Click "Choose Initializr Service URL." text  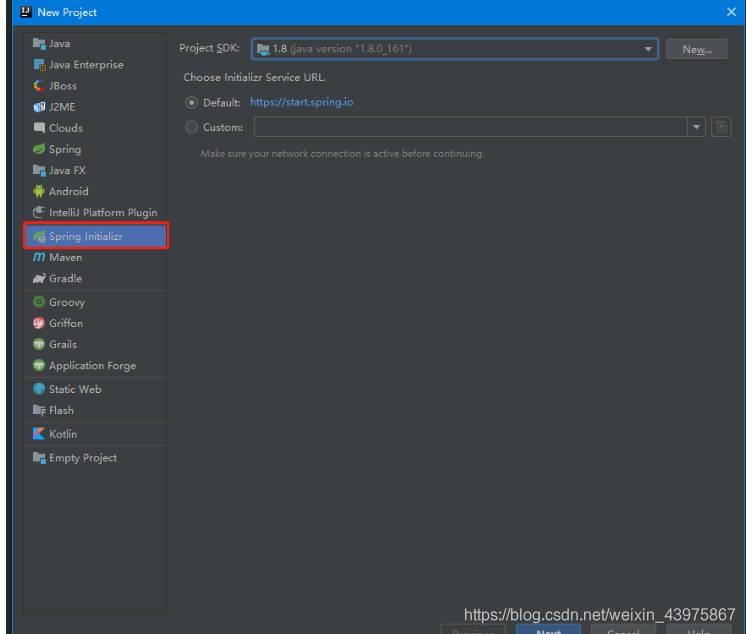pyautogui.click(x=255, y=78)
